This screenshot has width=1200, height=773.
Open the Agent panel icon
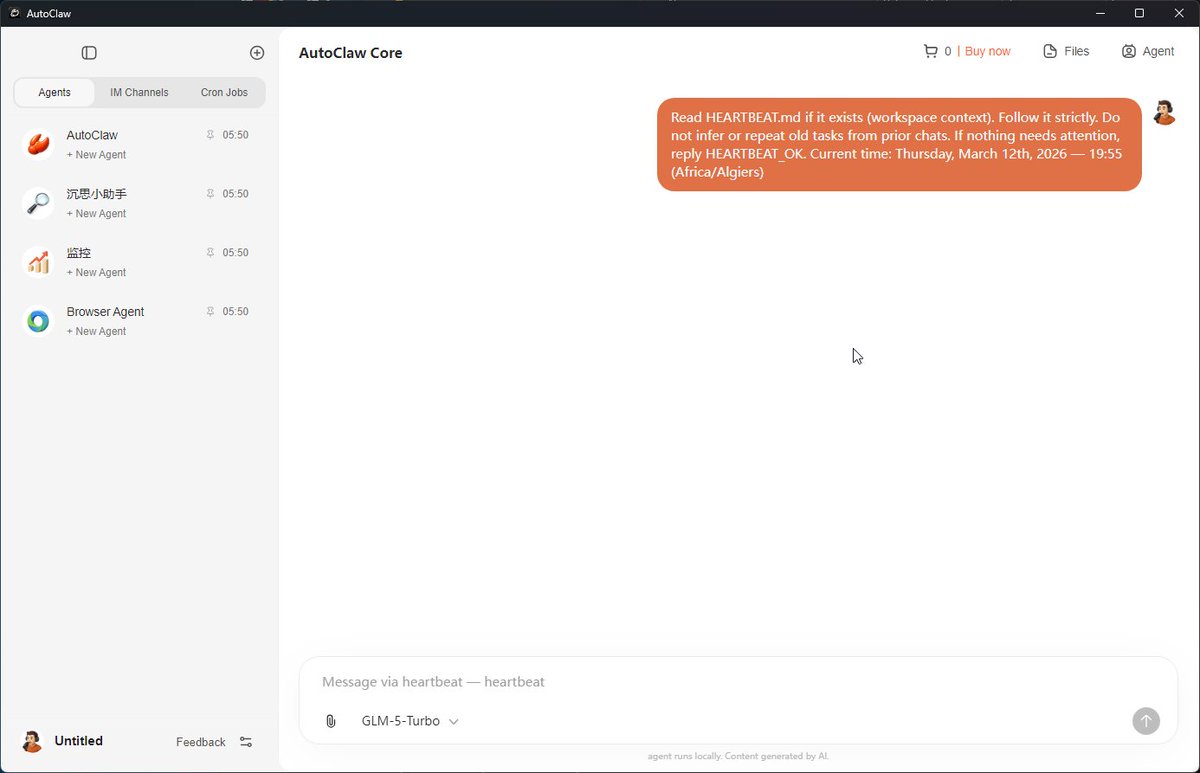click(x=1129, y=51)
